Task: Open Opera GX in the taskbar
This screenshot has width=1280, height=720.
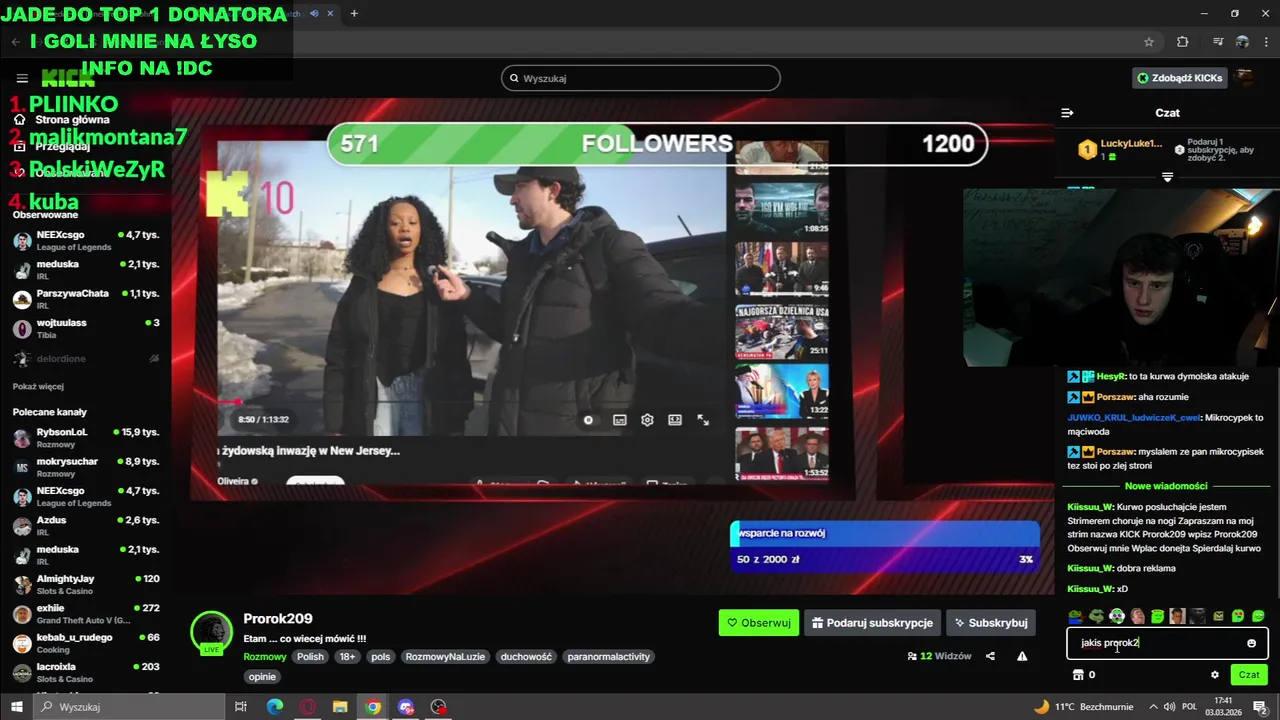Action: (x=307, y=707)
